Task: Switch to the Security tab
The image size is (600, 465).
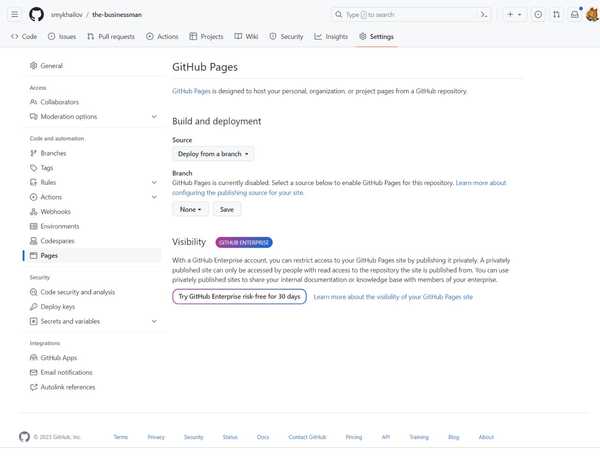Action: tap(286, 36)
